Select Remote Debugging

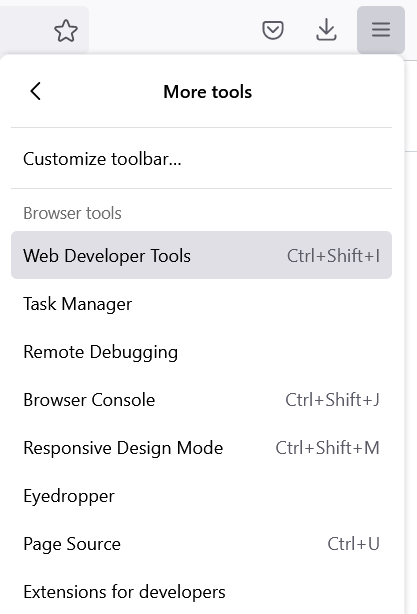coord(201,352)
